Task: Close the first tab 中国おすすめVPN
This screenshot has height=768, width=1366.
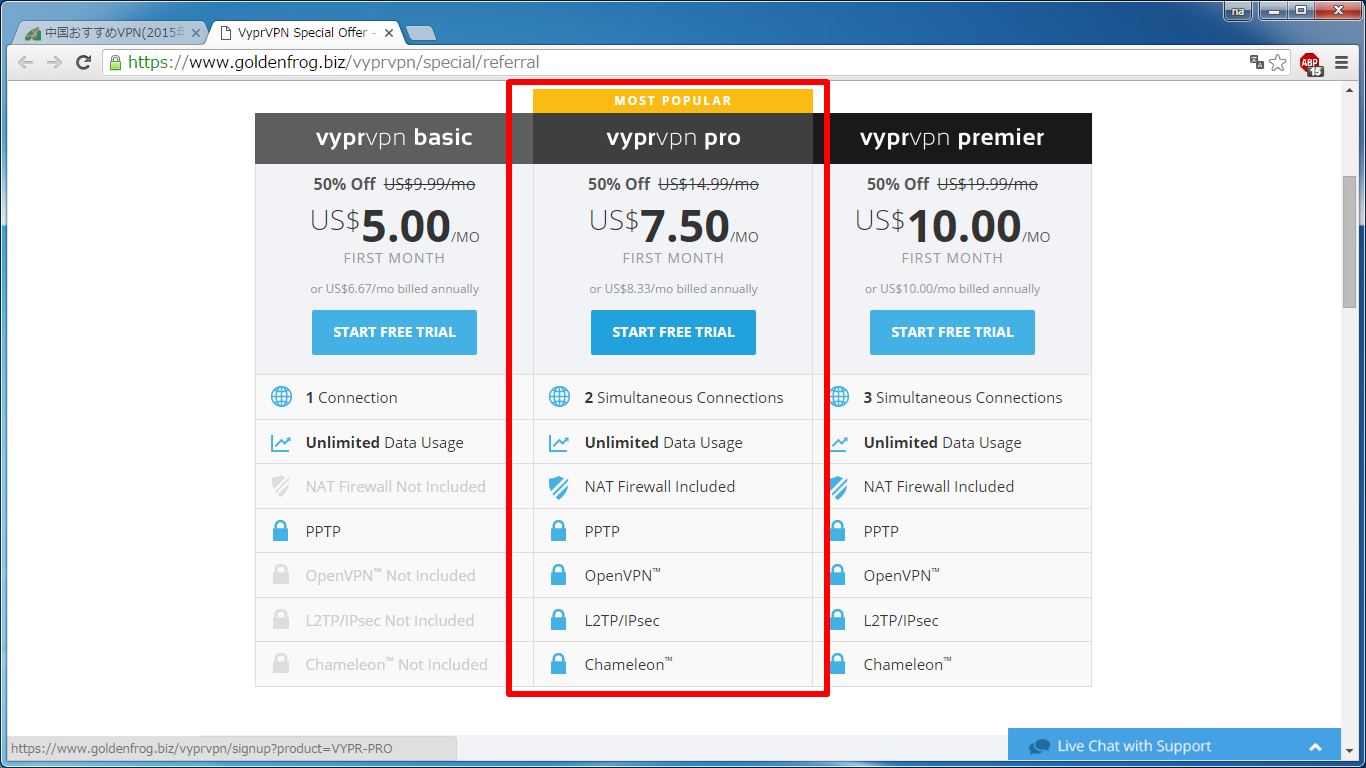Action: pyautogui.click(x=195, y=33)
